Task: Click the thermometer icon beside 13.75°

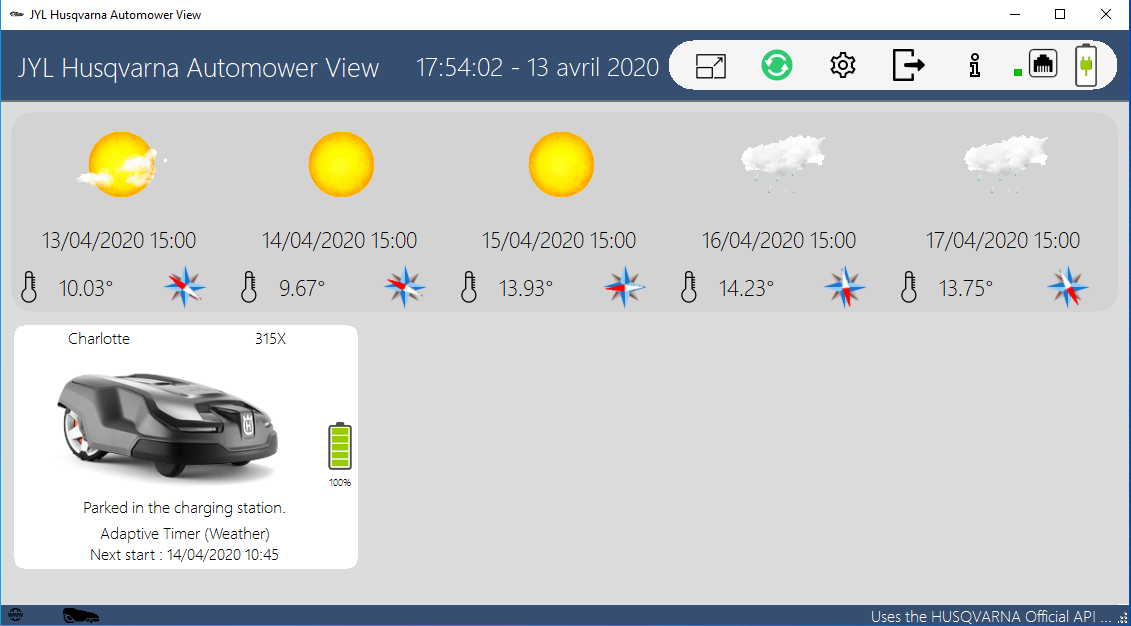Action: click(909, 287)
